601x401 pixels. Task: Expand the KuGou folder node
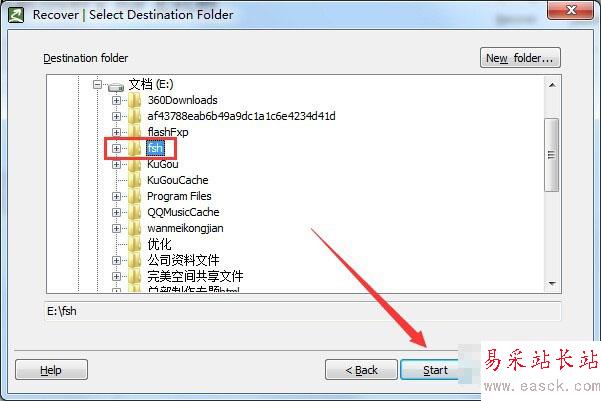pos(116,164)
